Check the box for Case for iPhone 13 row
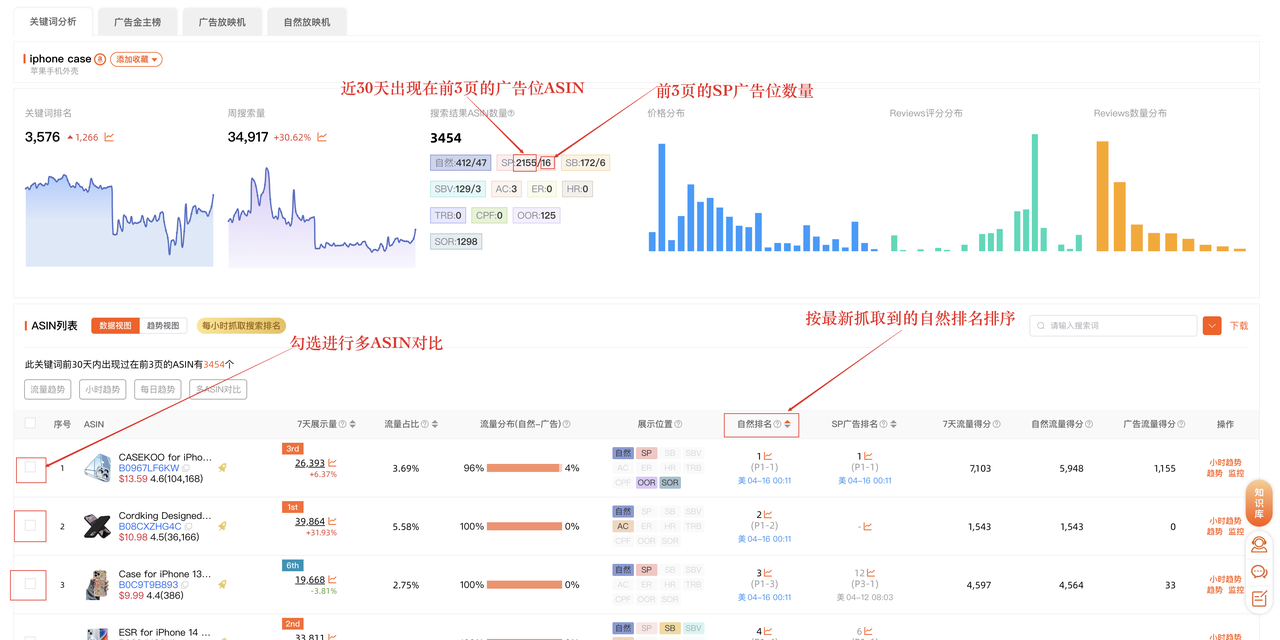 click(30, 583)
